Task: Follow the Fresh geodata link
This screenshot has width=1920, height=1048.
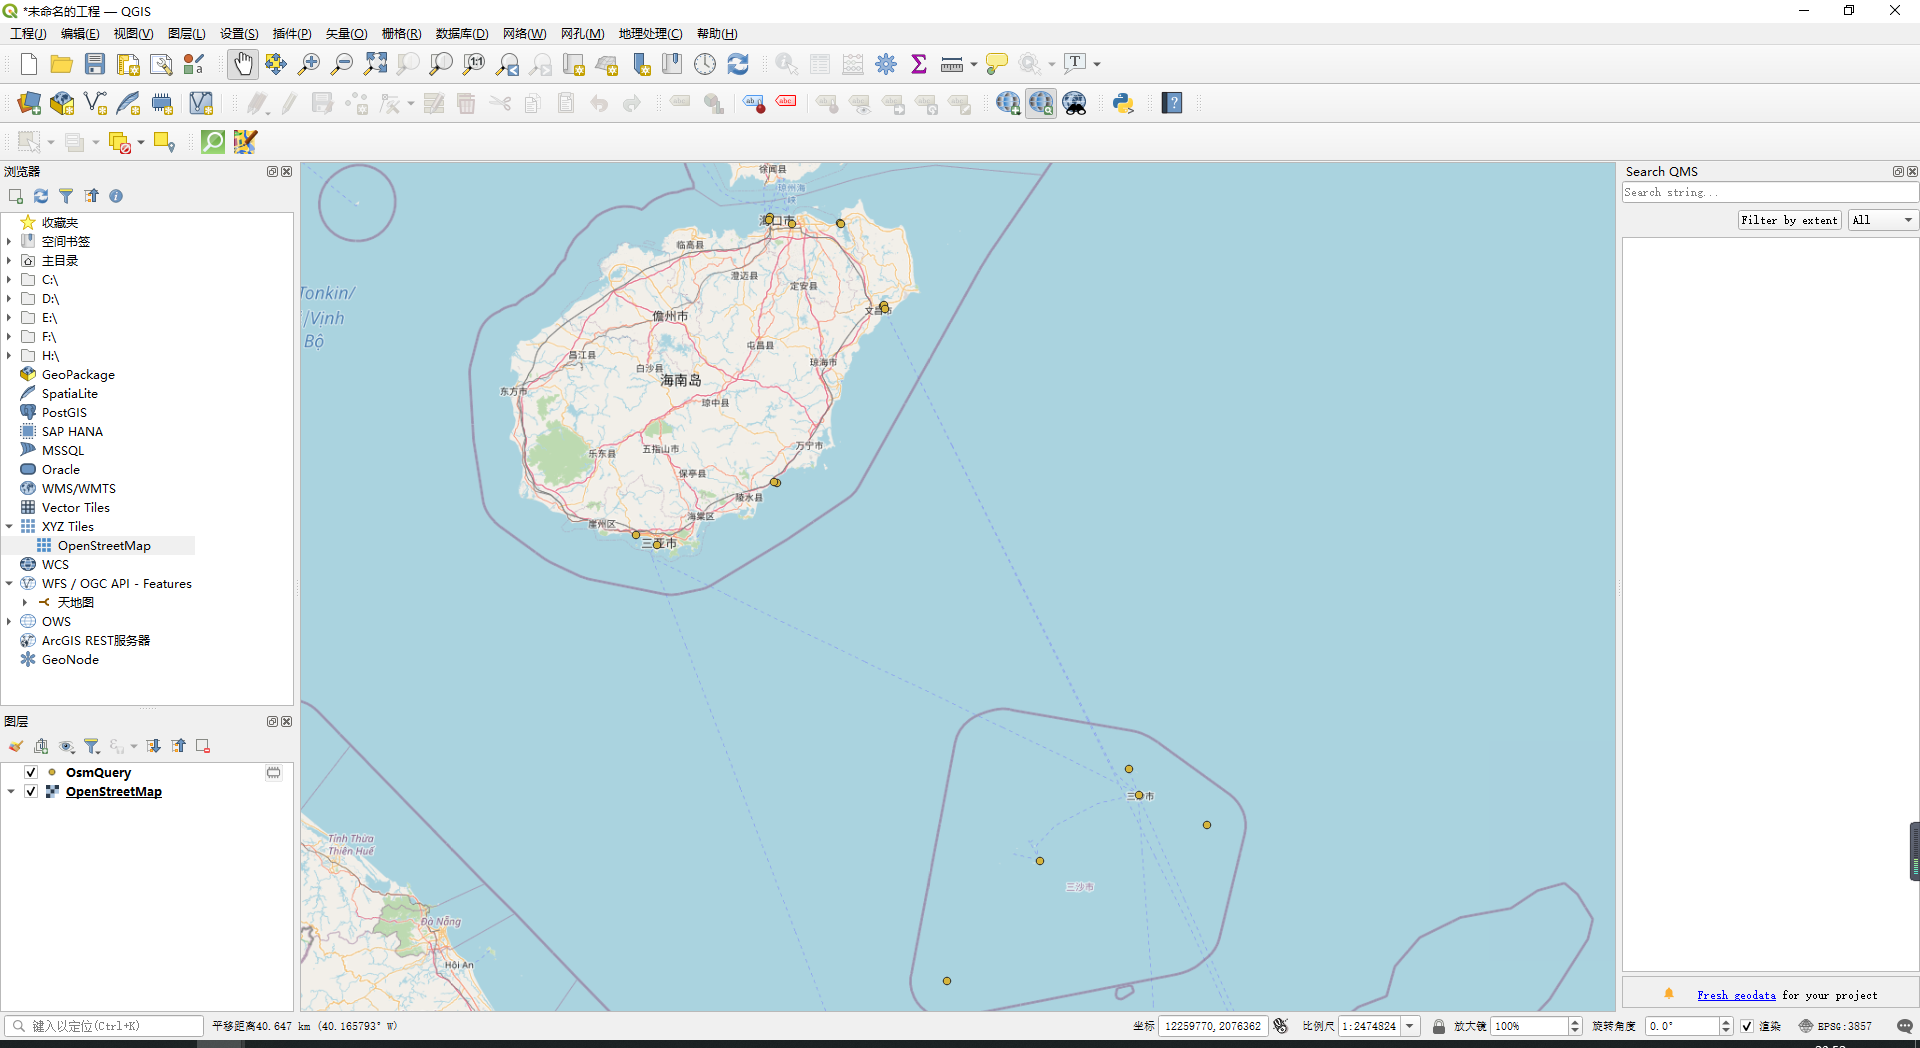Action: pyautogui.click(x=1736, y=995)
